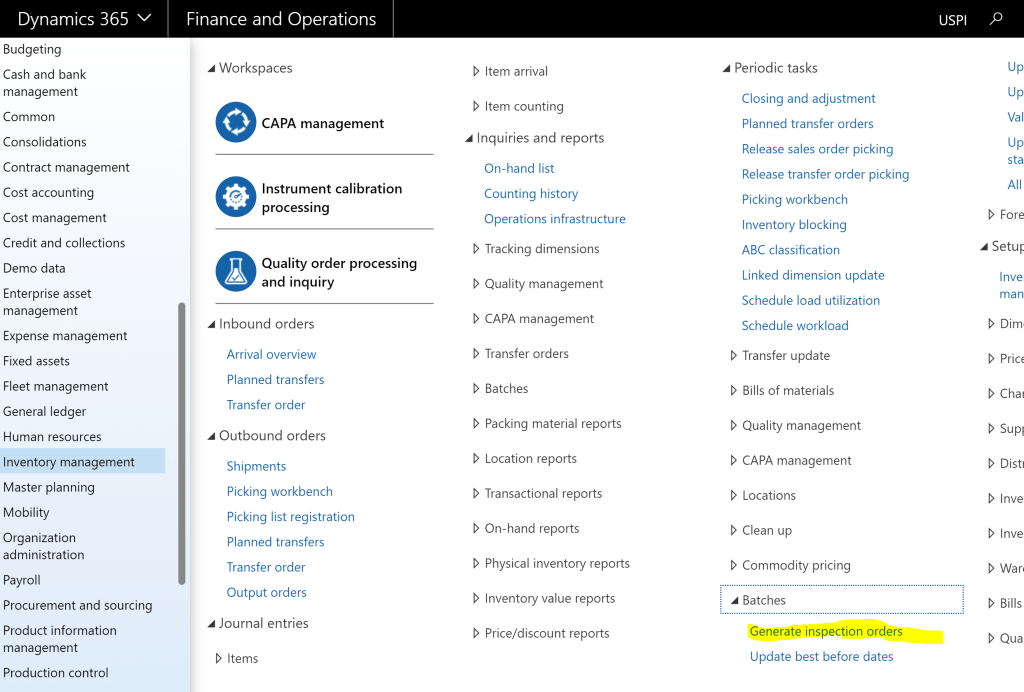Open Master planning module

[x=49, y=487]
